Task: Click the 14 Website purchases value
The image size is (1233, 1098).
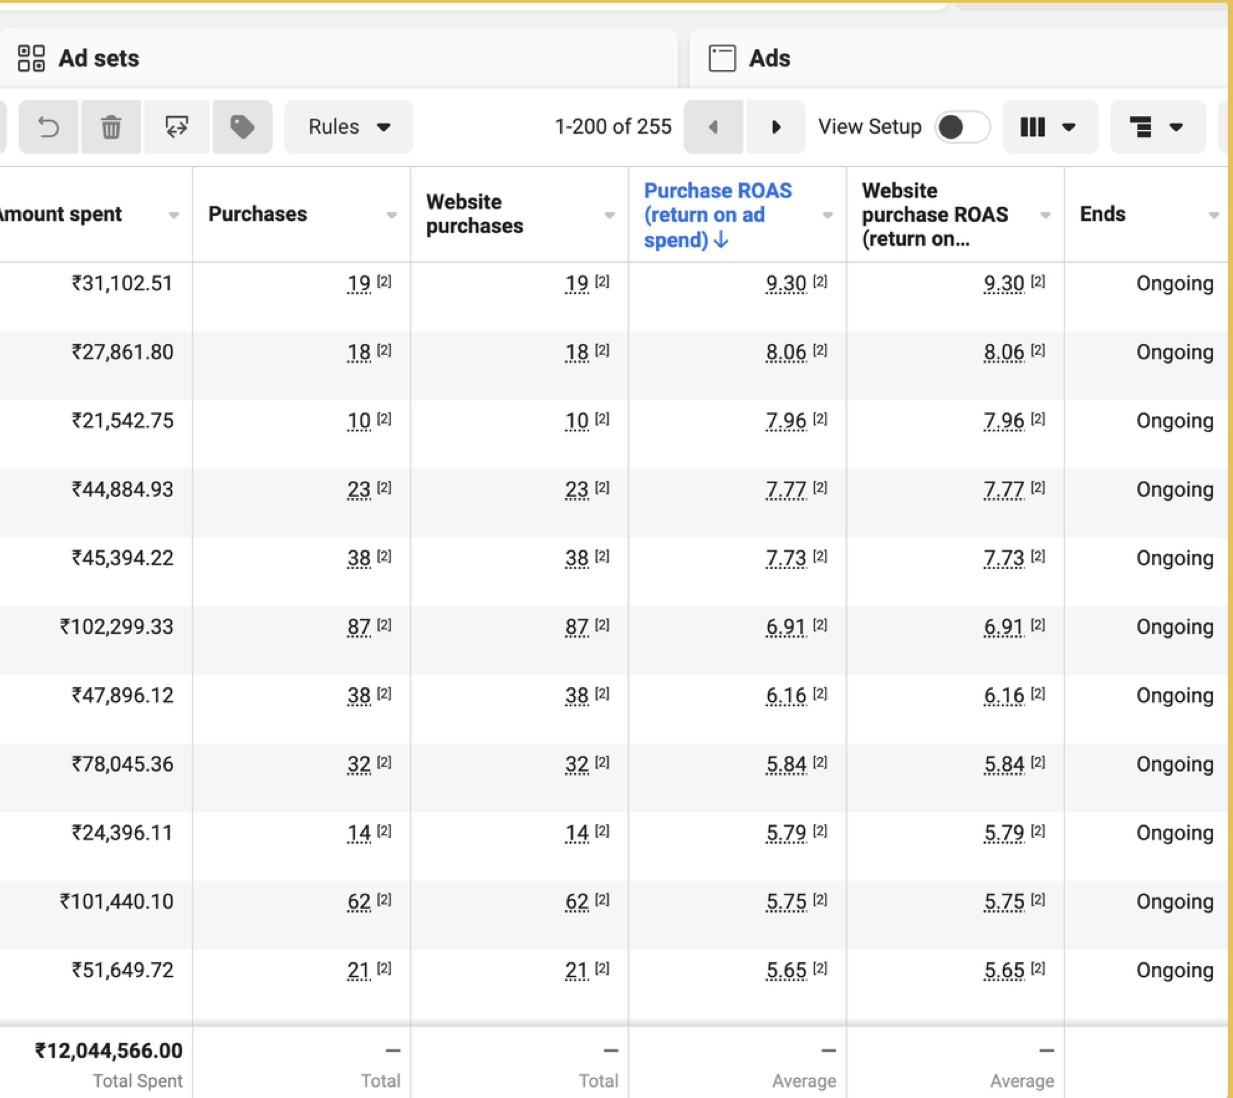Action: [x=577, y=834]
